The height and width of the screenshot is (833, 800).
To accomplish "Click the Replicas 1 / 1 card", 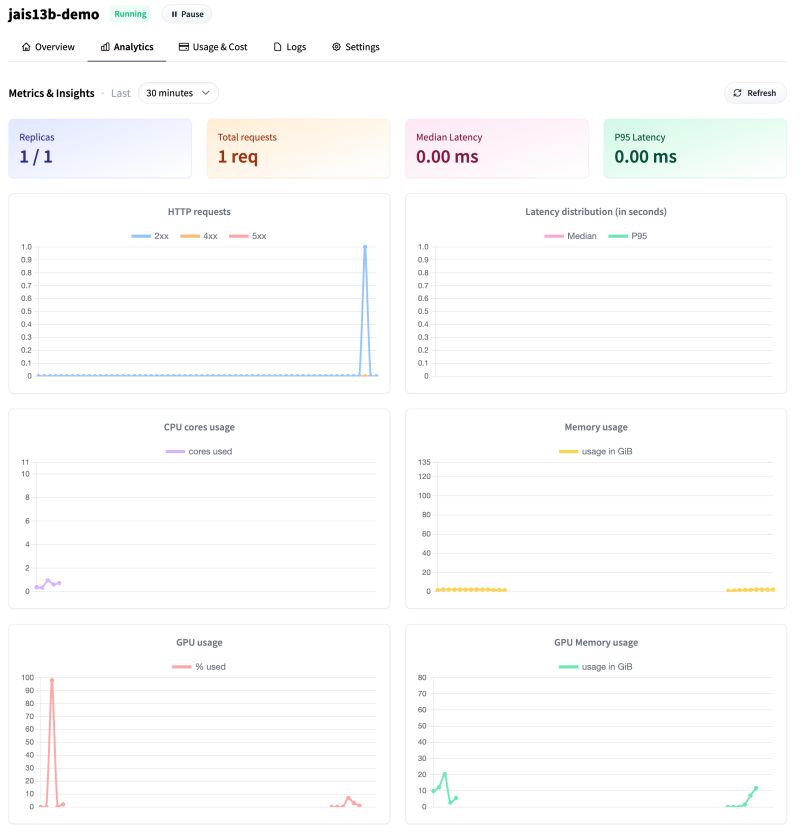I will 100,149.
